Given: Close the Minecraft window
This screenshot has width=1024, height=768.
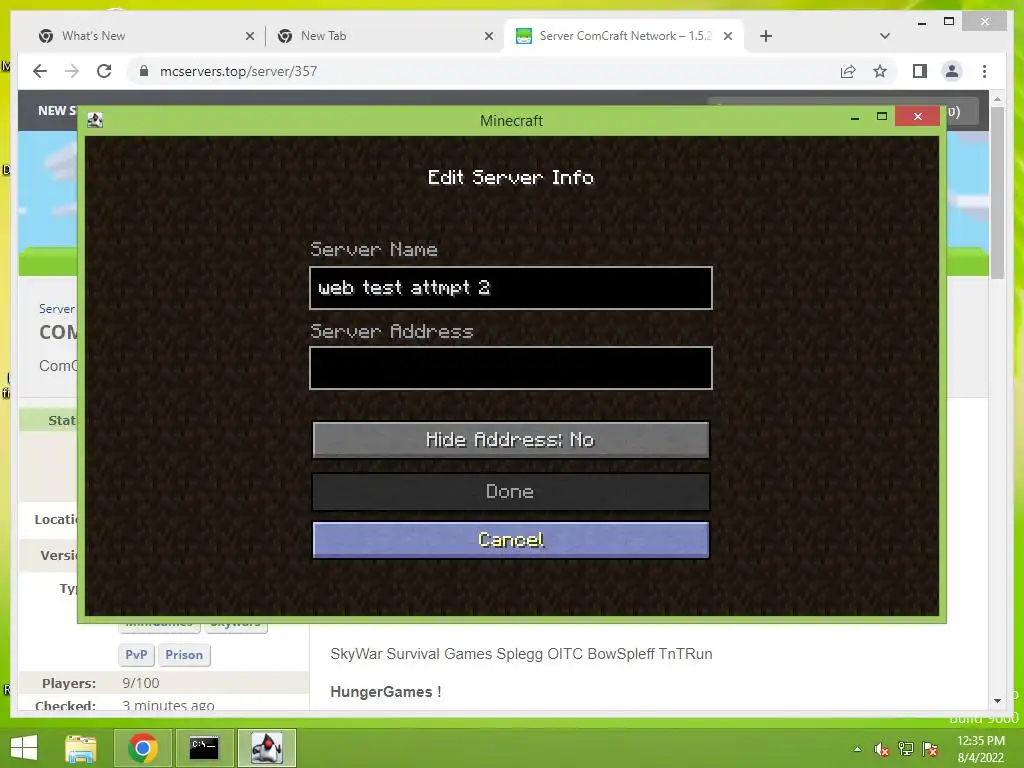Looking at the screenshot, I should tap(918, 116).
